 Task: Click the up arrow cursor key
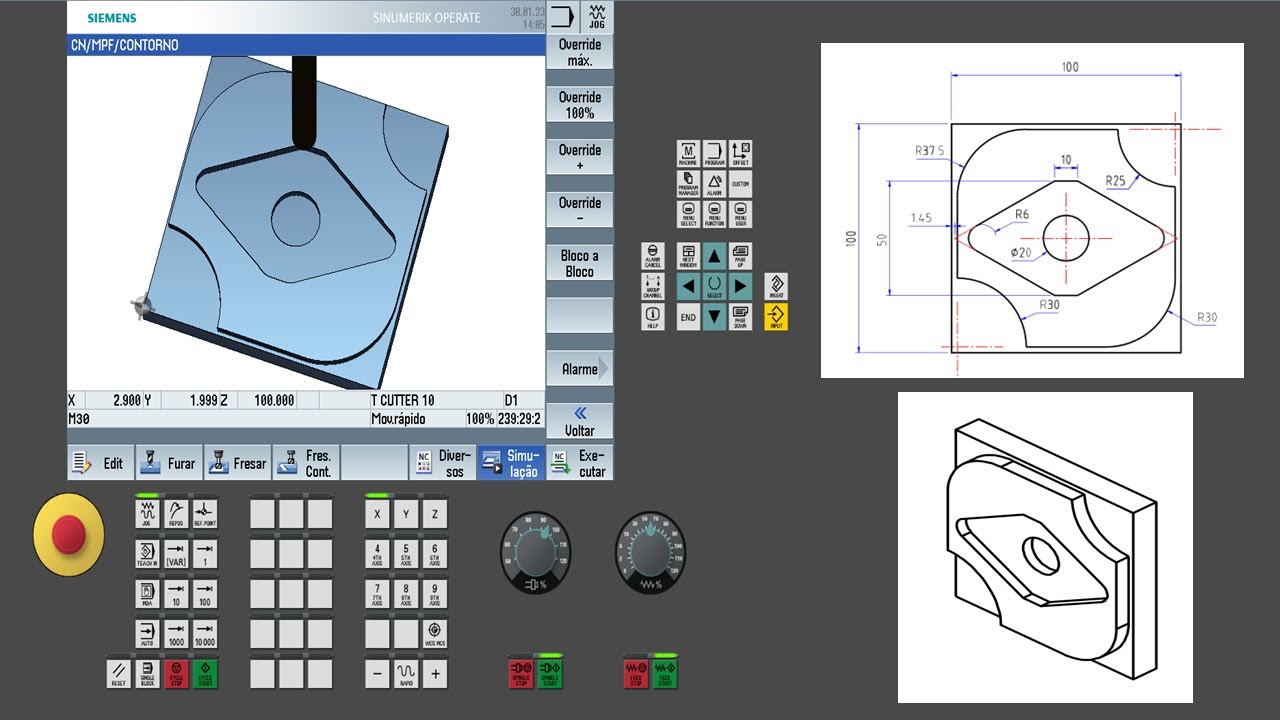714,256
